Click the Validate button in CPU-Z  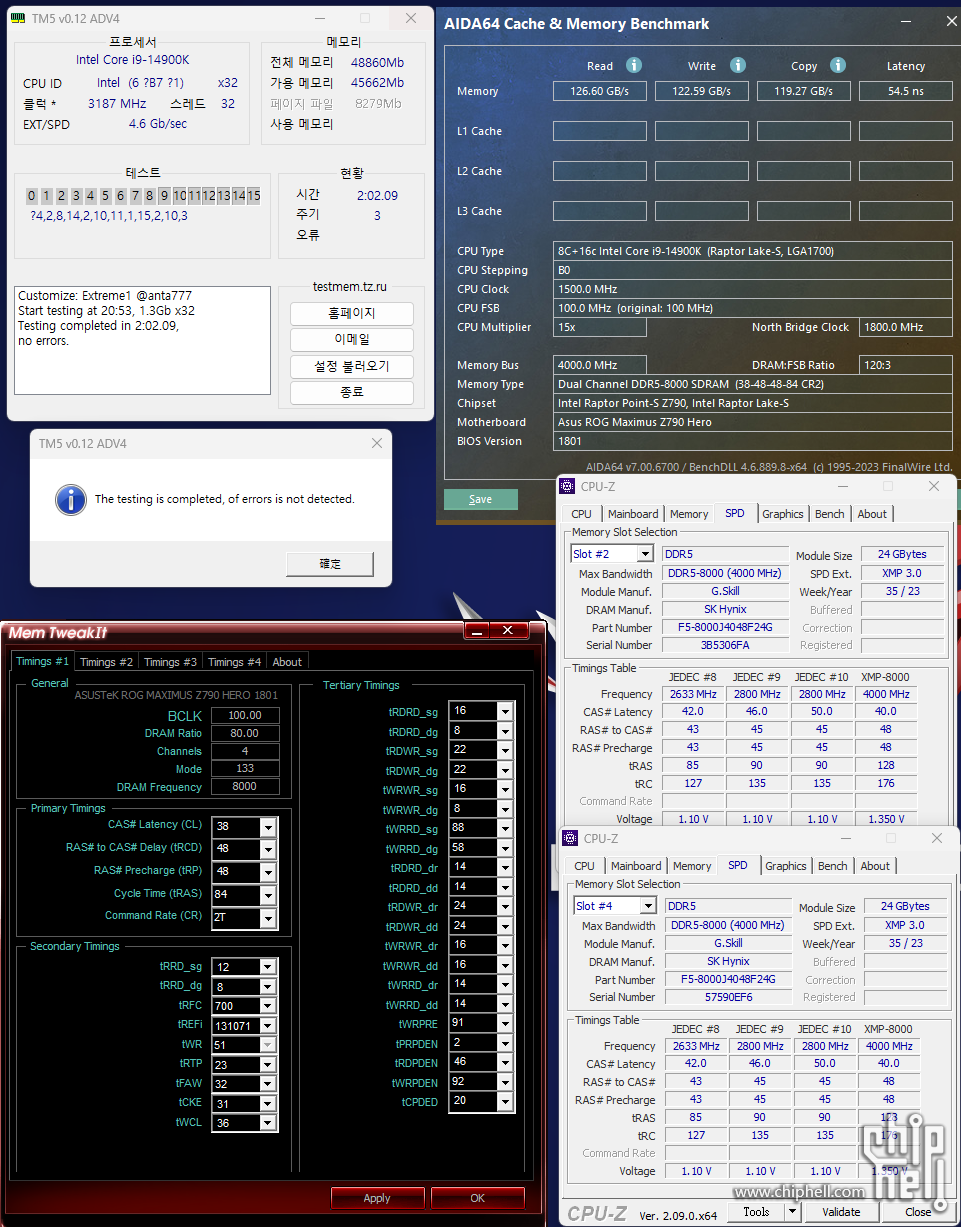(842, 1212)
